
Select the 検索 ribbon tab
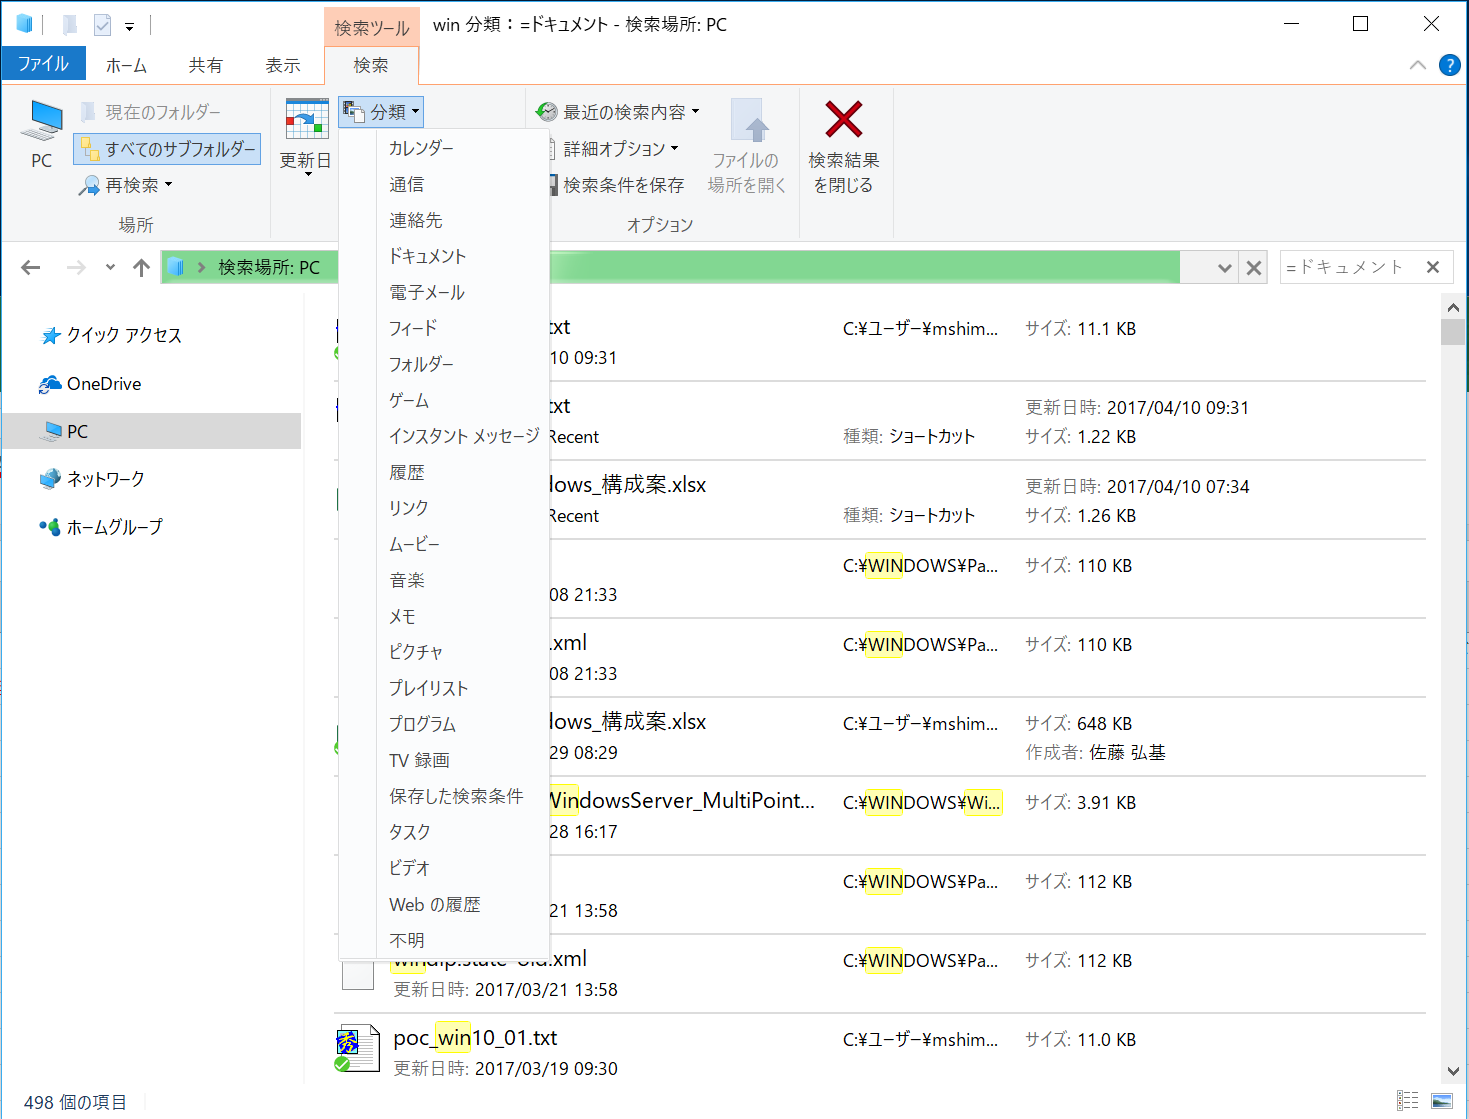coord(371,65)
